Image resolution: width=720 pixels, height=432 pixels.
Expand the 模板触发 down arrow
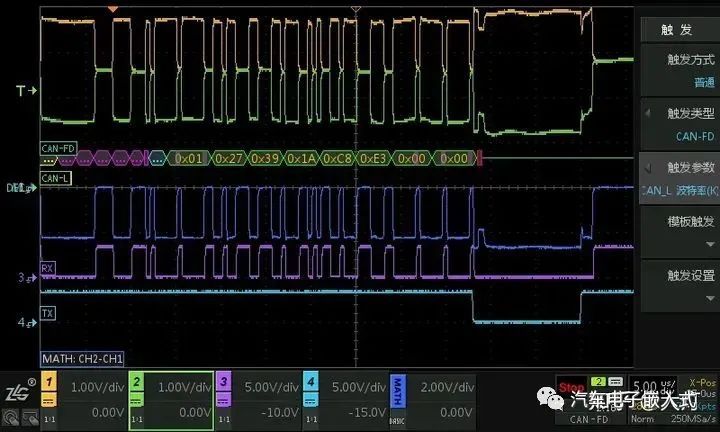click(710, 244)
